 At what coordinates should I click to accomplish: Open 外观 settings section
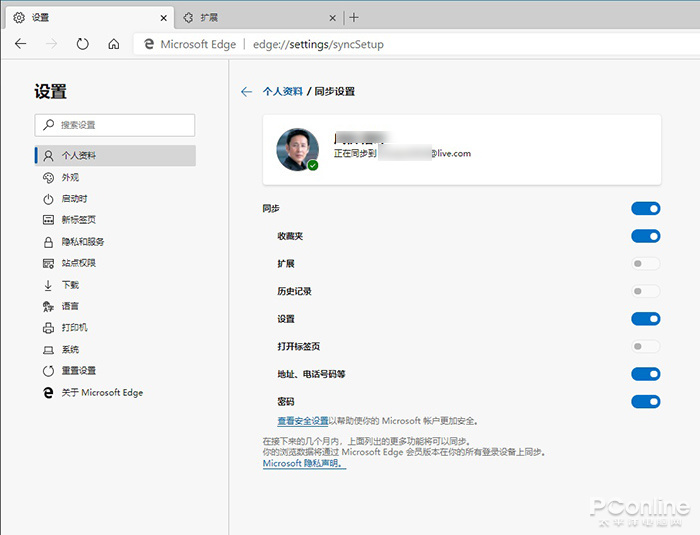pos(115,177)
